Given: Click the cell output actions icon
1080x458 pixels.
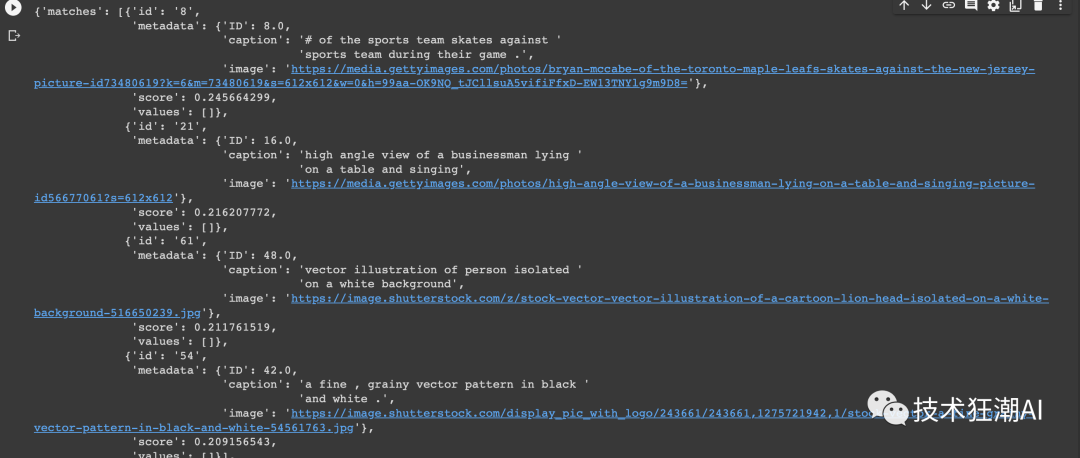Looking at the screenshot, I should click(x=14, y=36).
